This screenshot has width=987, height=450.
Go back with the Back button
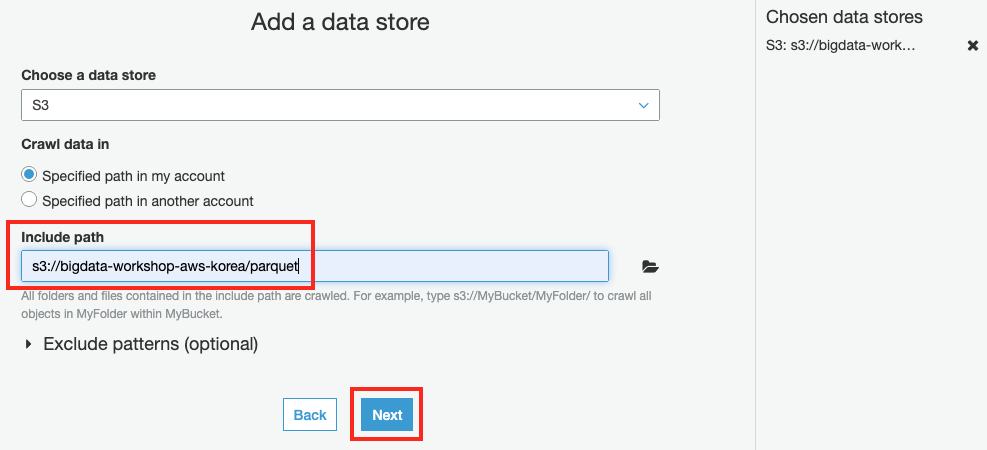click(310, 415)
